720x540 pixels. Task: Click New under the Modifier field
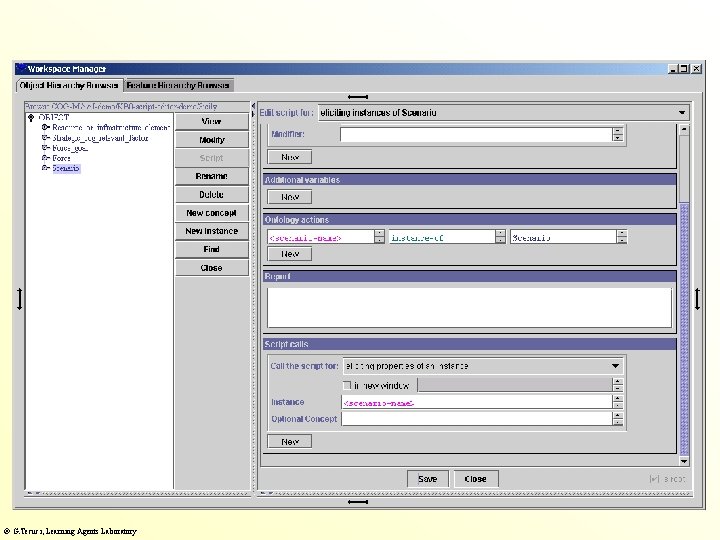tap(290, 157)
